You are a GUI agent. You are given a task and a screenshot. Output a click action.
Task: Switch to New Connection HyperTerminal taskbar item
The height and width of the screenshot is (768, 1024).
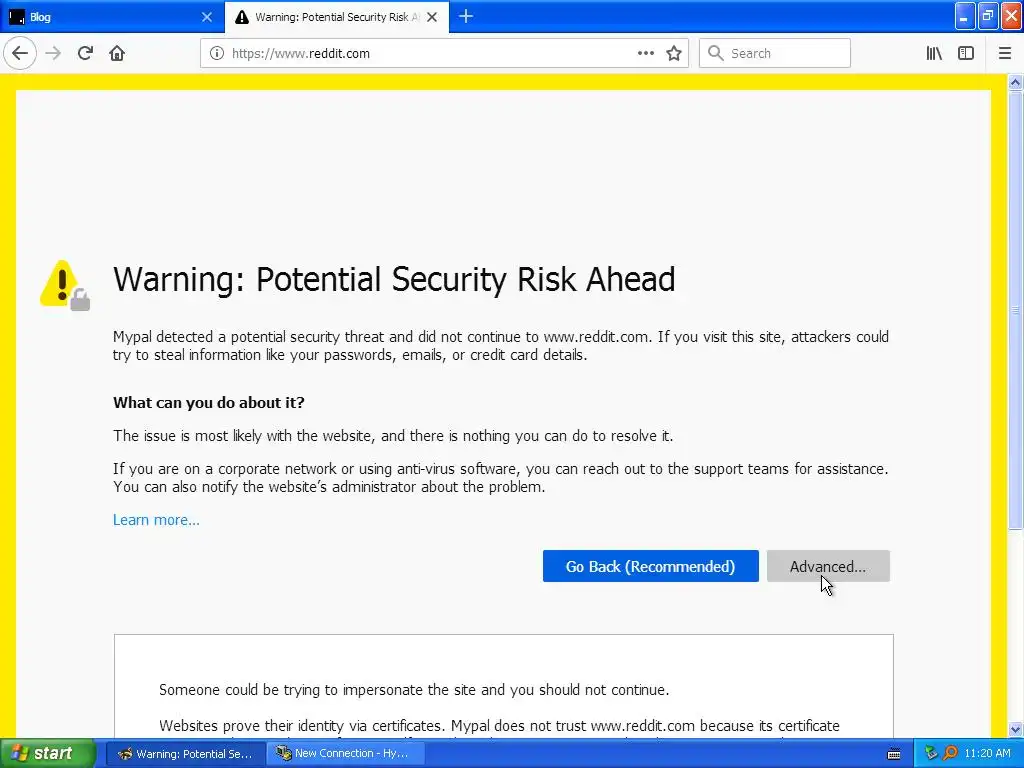click(x=346, y=754)
